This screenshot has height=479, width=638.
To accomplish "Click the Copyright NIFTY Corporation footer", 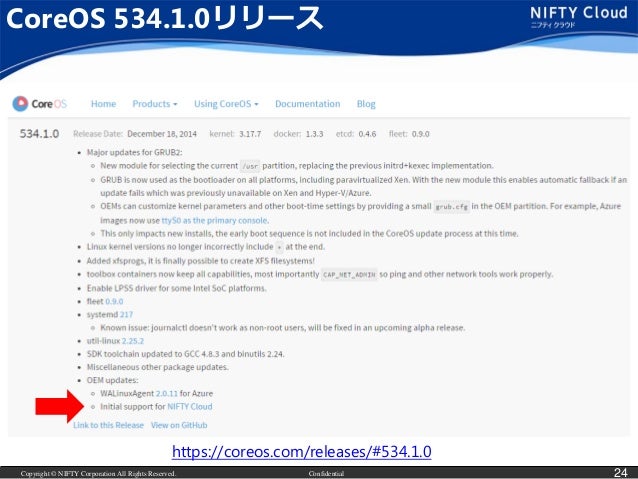I will tap(98, 473).
